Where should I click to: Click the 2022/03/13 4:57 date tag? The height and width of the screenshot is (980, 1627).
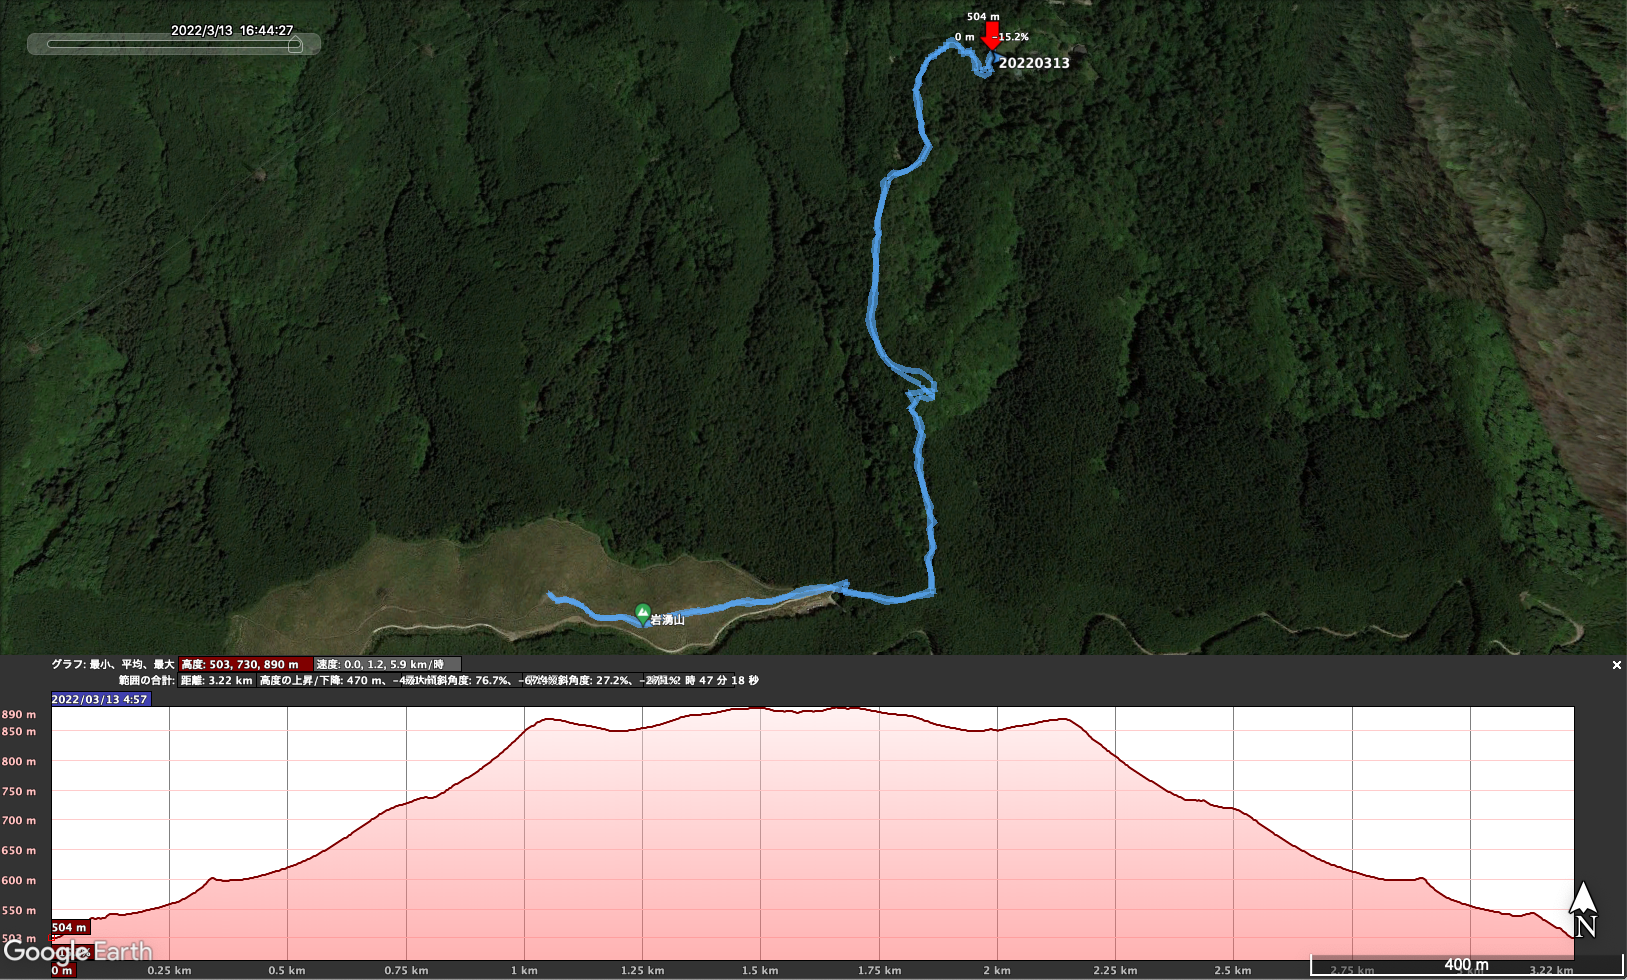click(x=100, y=699)
